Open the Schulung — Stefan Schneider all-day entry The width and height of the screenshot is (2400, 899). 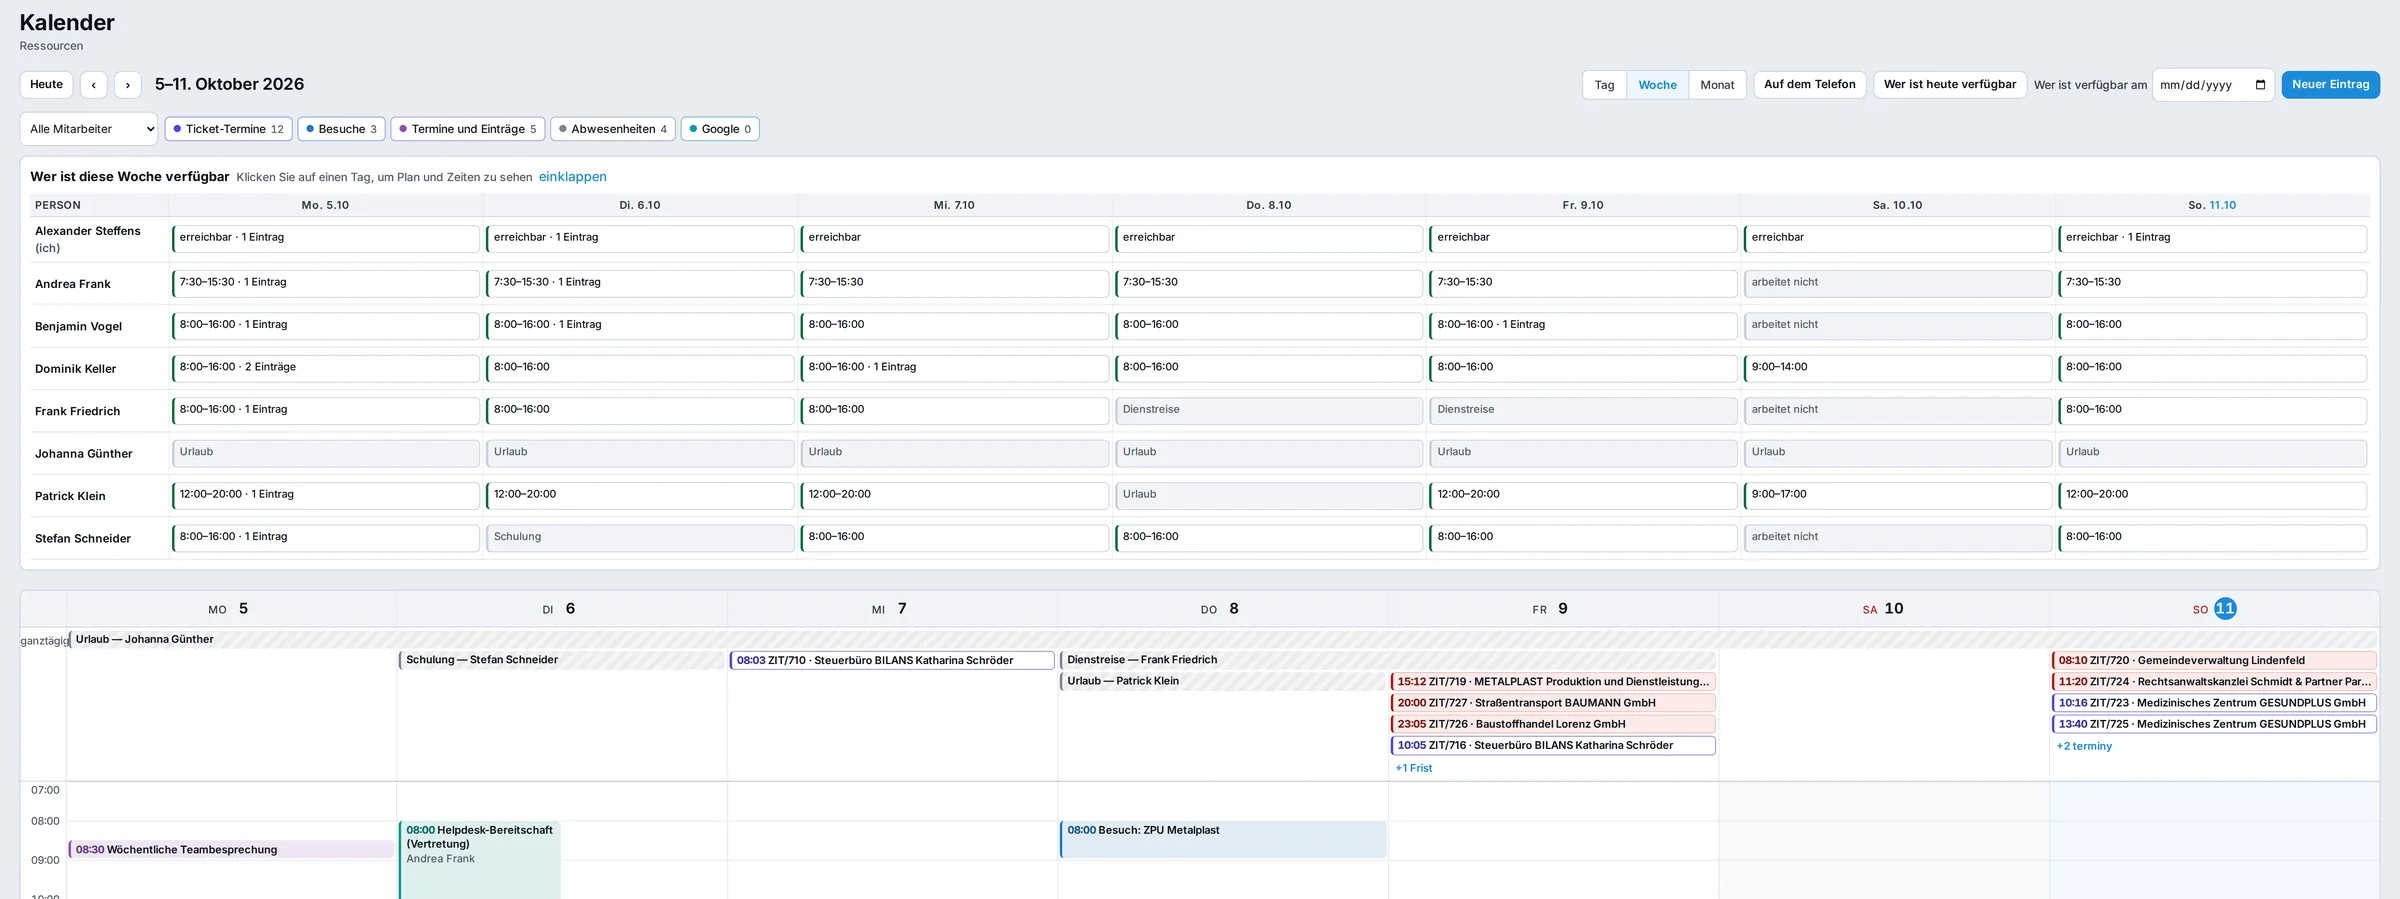tap(562, 660)
